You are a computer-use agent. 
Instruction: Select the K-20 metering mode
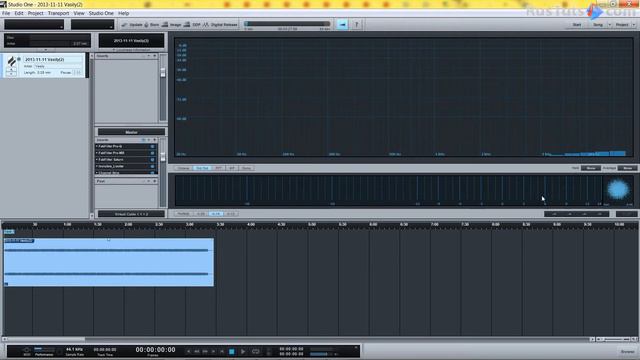[x=200, y=214]
